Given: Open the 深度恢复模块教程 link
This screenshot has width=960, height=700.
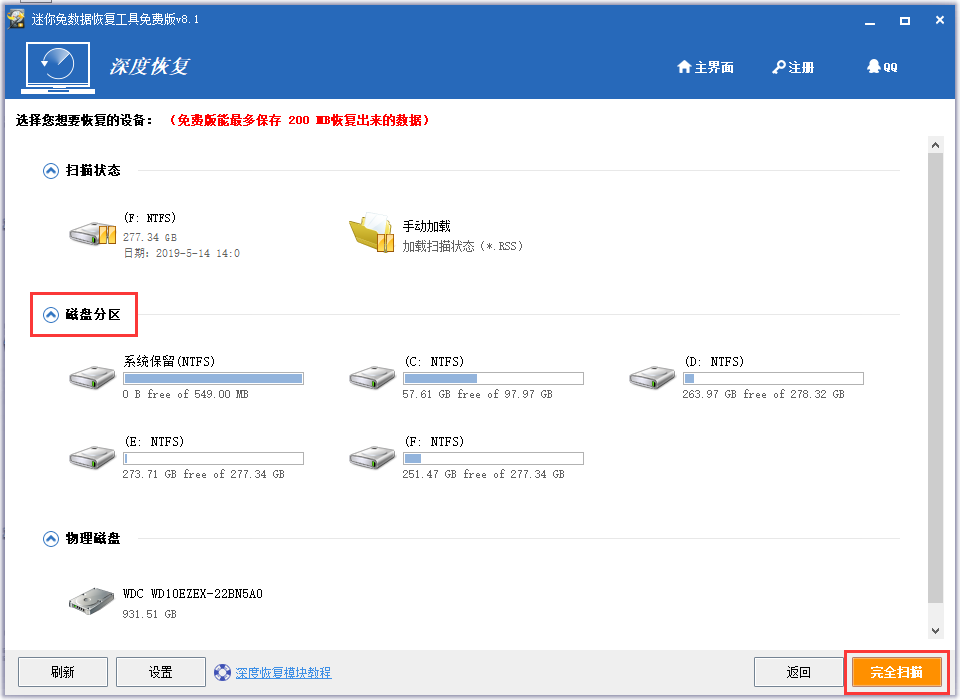Looking at the screenshot, I should pyautogui.click(x=283, y=672).
